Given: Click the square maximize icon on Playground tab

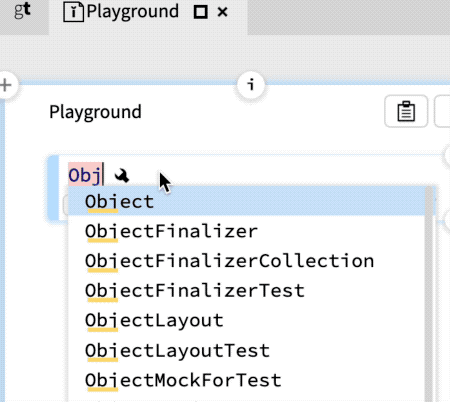Looking at the screenshot, I should tap(201, 12).
